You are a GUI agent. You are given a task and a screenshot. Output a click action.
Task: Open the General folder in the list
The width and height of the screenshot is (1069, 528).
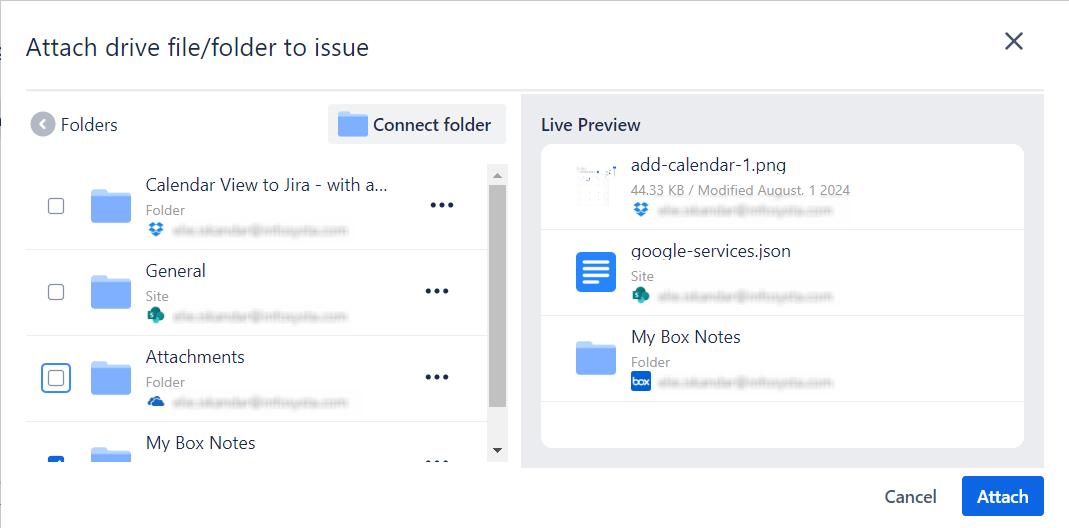(x=176, y=271)
